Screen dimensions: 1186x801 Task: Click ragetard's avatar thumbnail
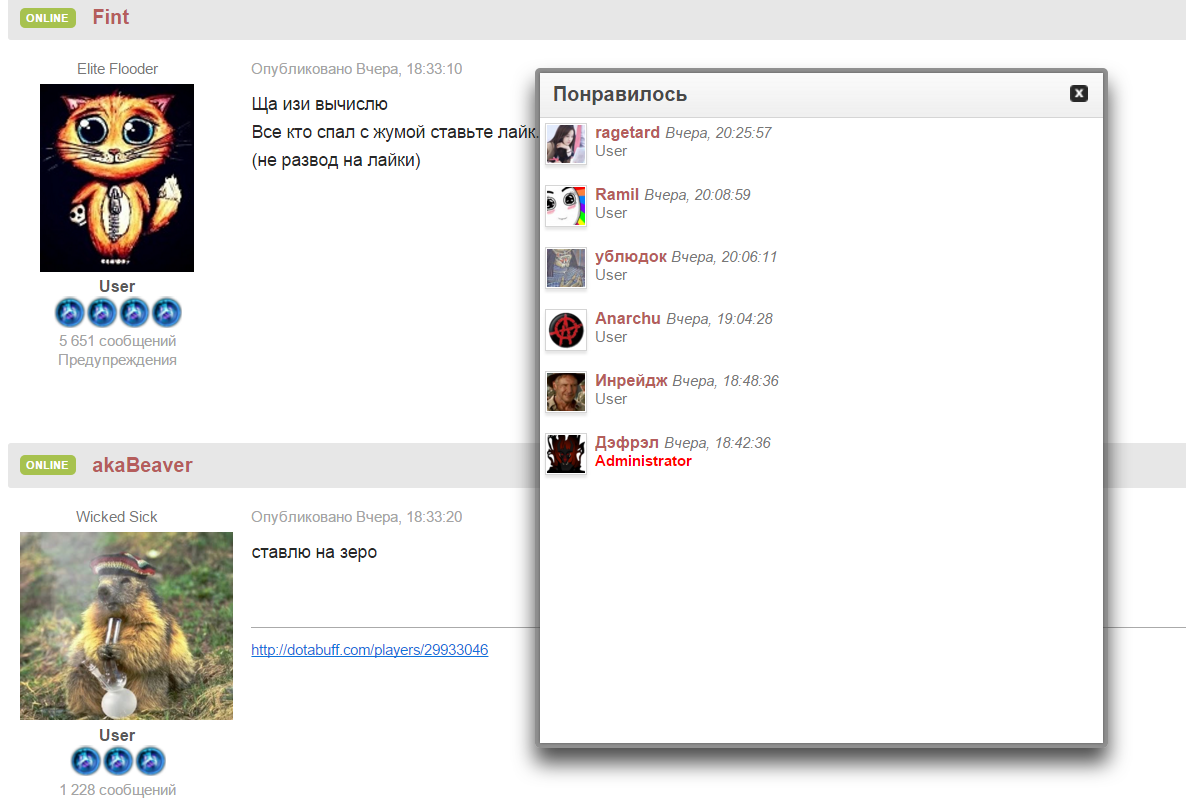click(x=566, y=144)
